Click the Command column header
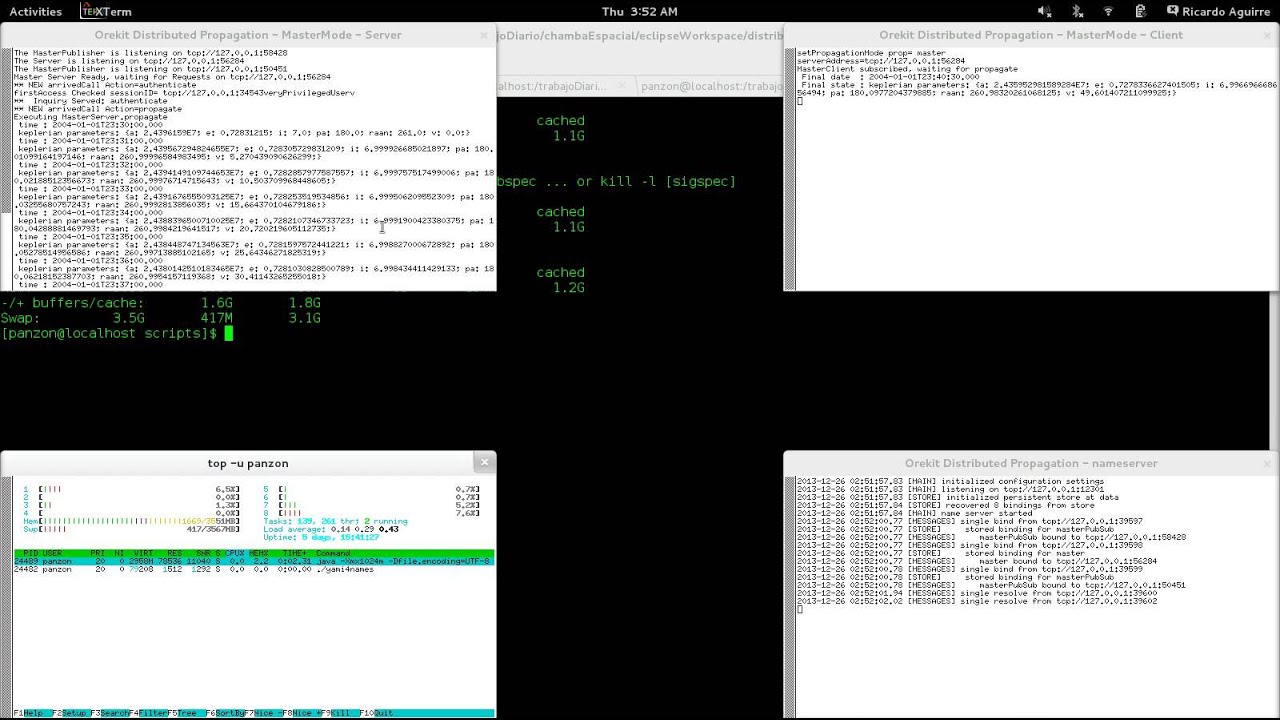 tap(333, 553)
